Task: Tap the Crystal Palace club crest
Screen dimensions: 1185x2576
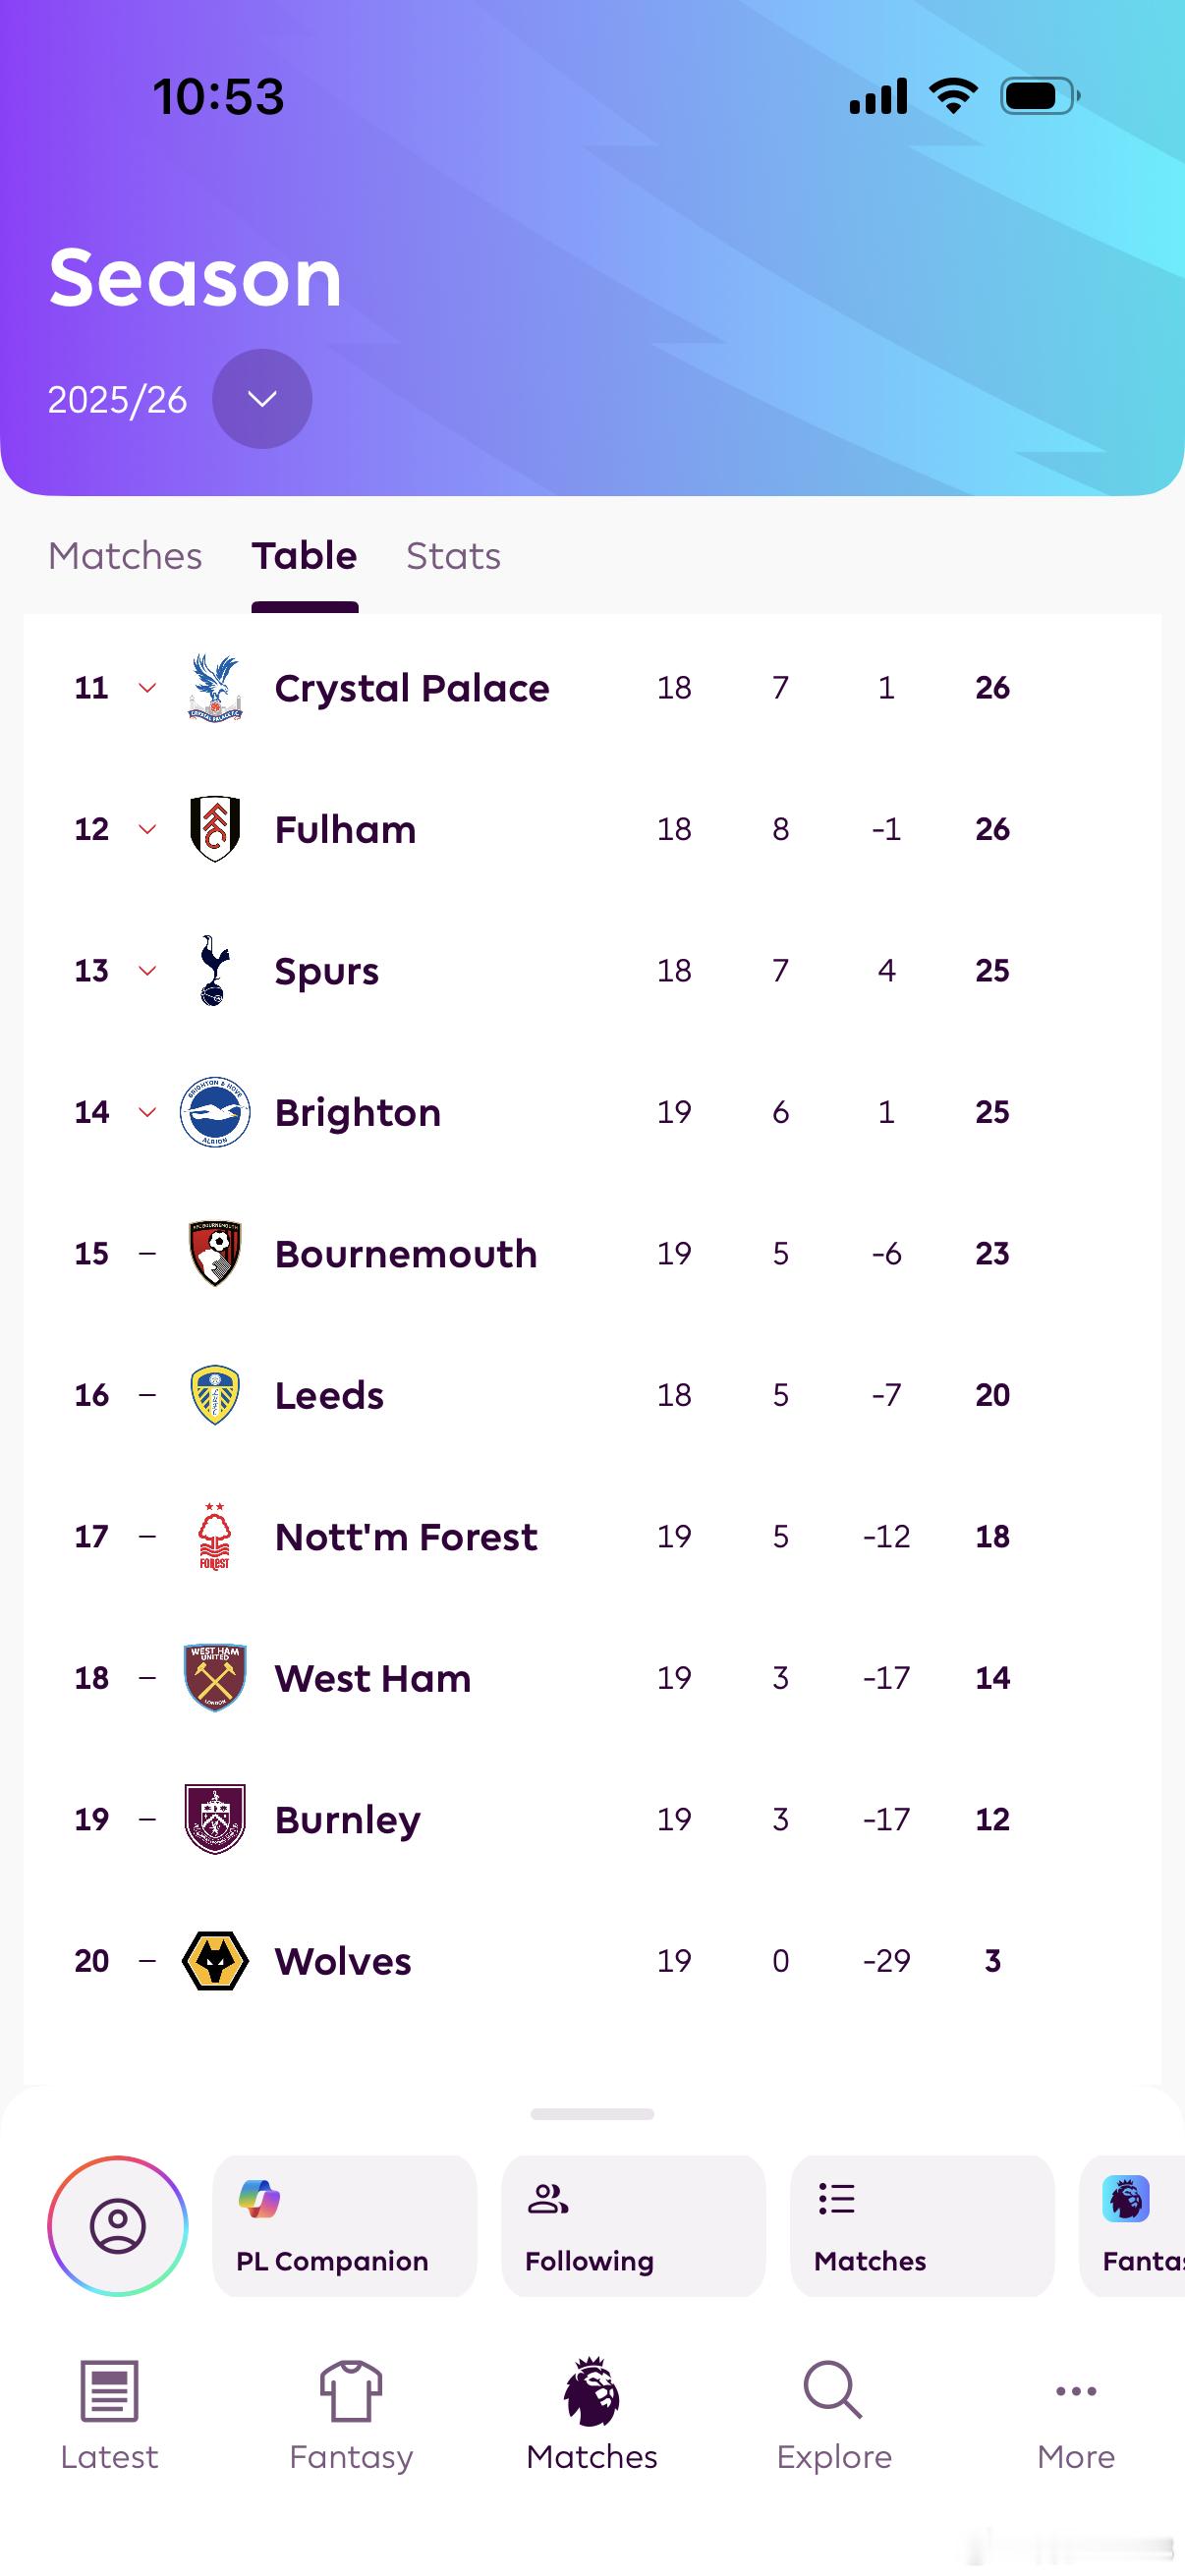Action: pyautogui.click(x=215, y=688)
